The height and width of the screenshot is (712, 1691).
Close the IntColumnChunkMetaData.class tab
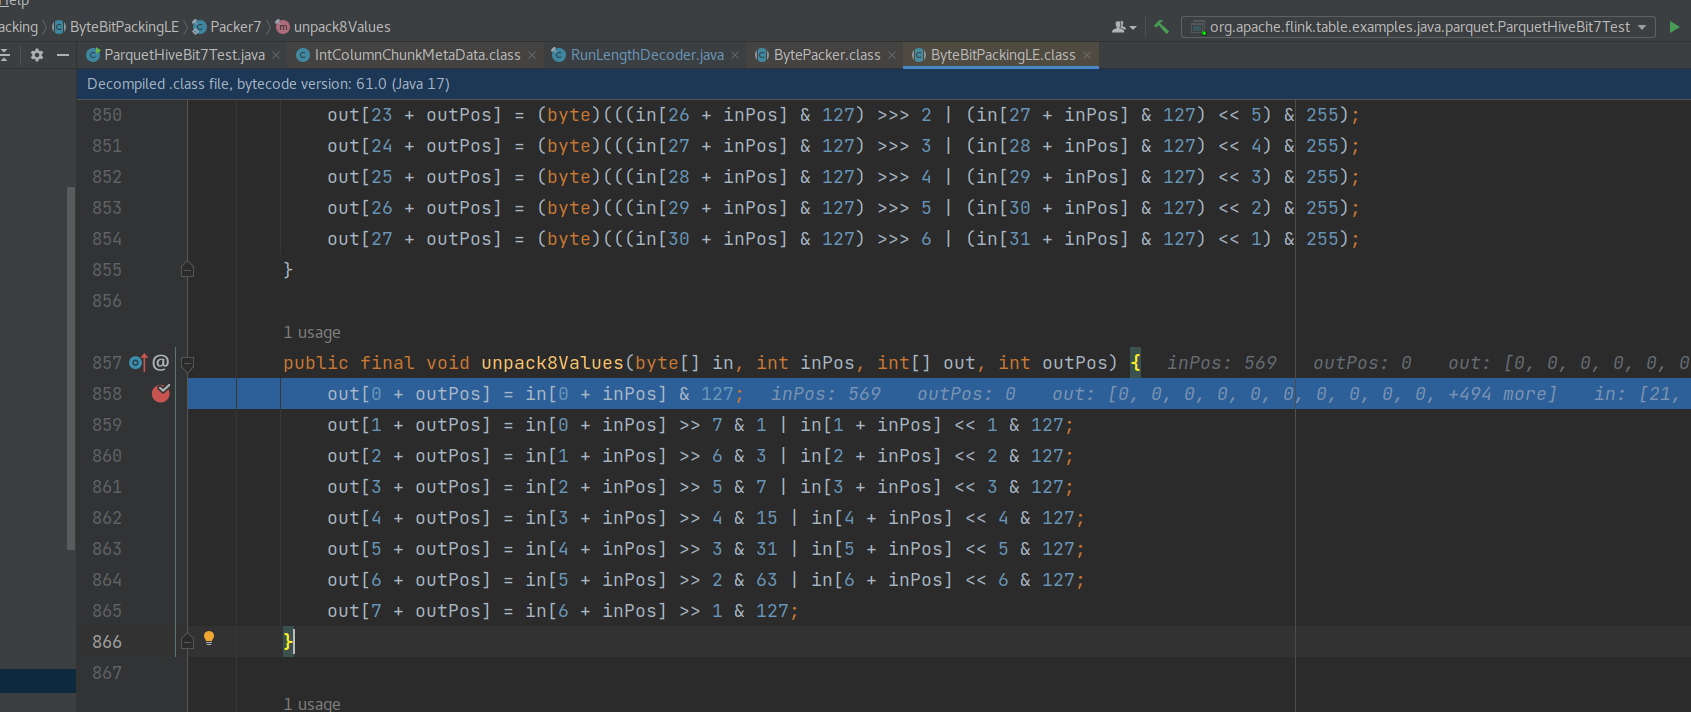532,55
